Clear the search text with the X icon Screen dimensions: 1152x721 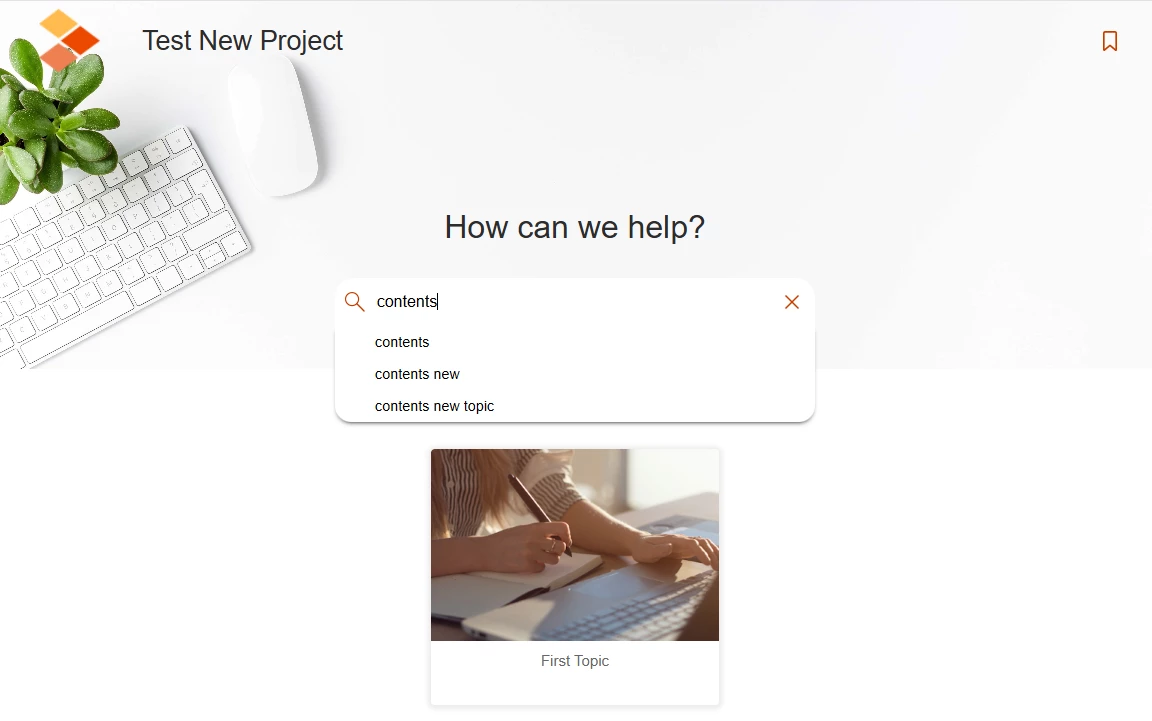point(791,302)
